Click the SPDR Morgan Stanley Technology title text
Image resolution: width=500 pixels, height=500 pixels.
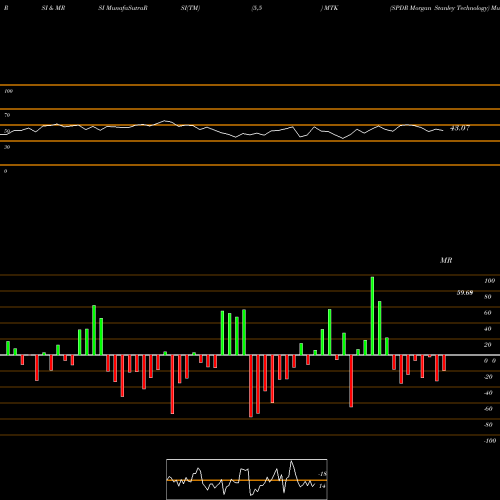coord(440,8)
